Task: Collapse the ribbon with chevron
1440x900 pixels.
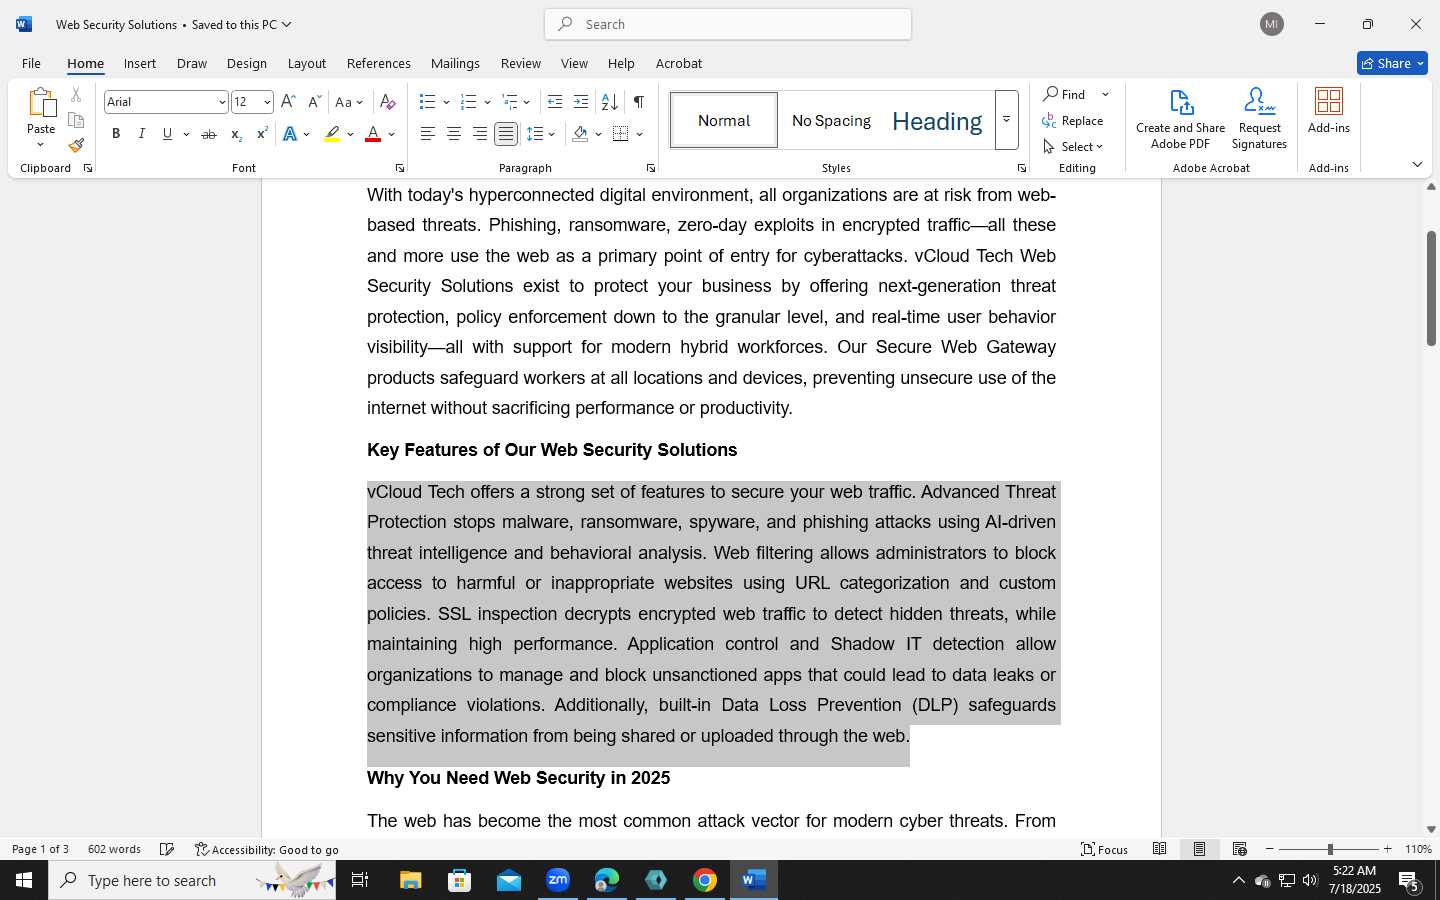Action: 1417,164
